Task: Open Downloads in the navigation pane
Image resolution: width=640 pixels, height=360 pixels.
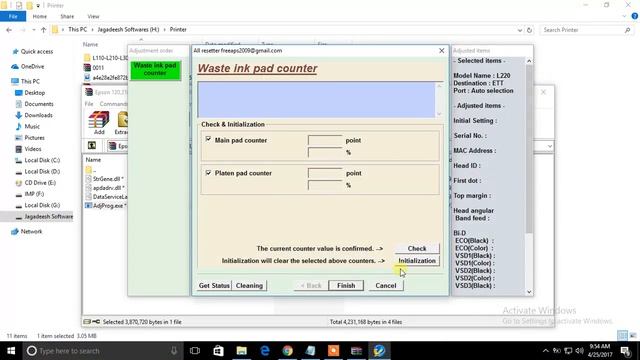Action: 38,115
